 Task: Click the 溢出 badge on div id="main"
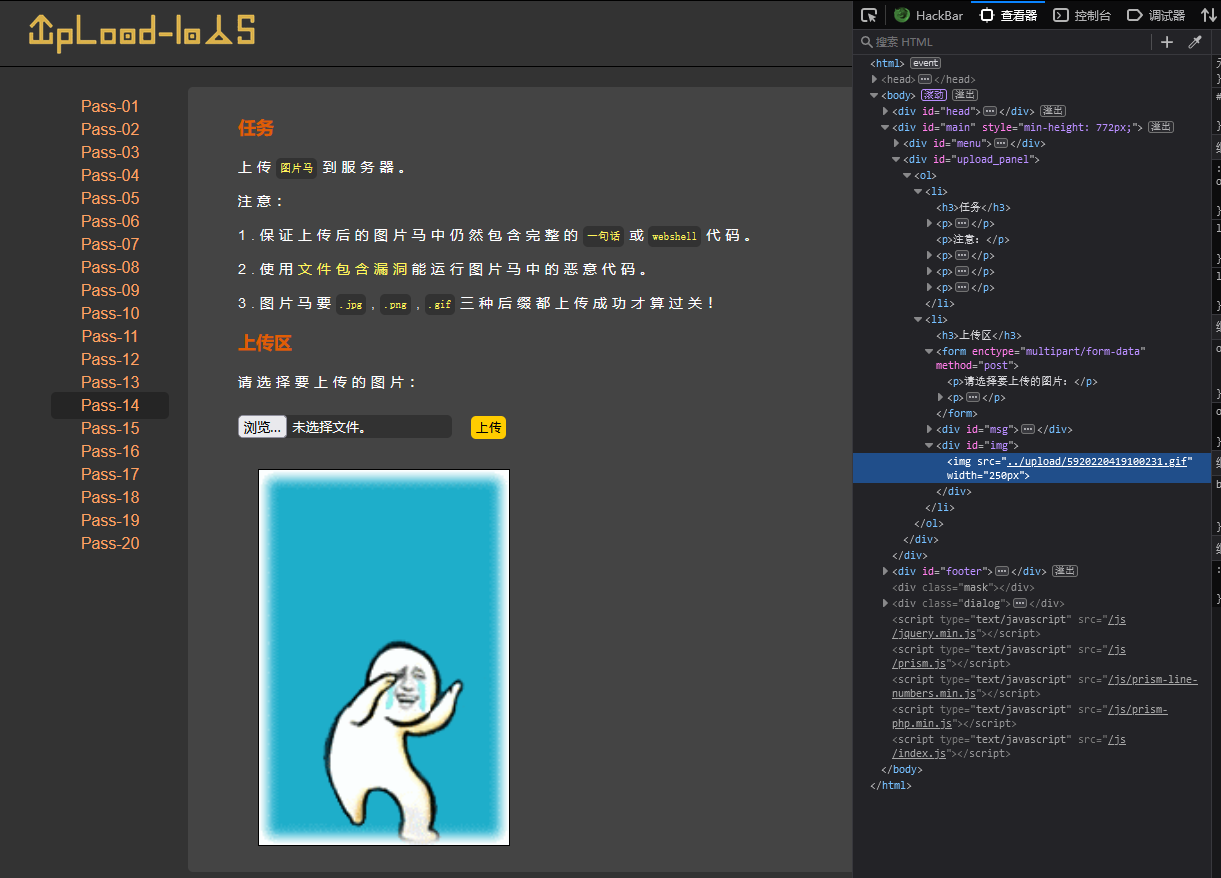(x=1160, y=127)
